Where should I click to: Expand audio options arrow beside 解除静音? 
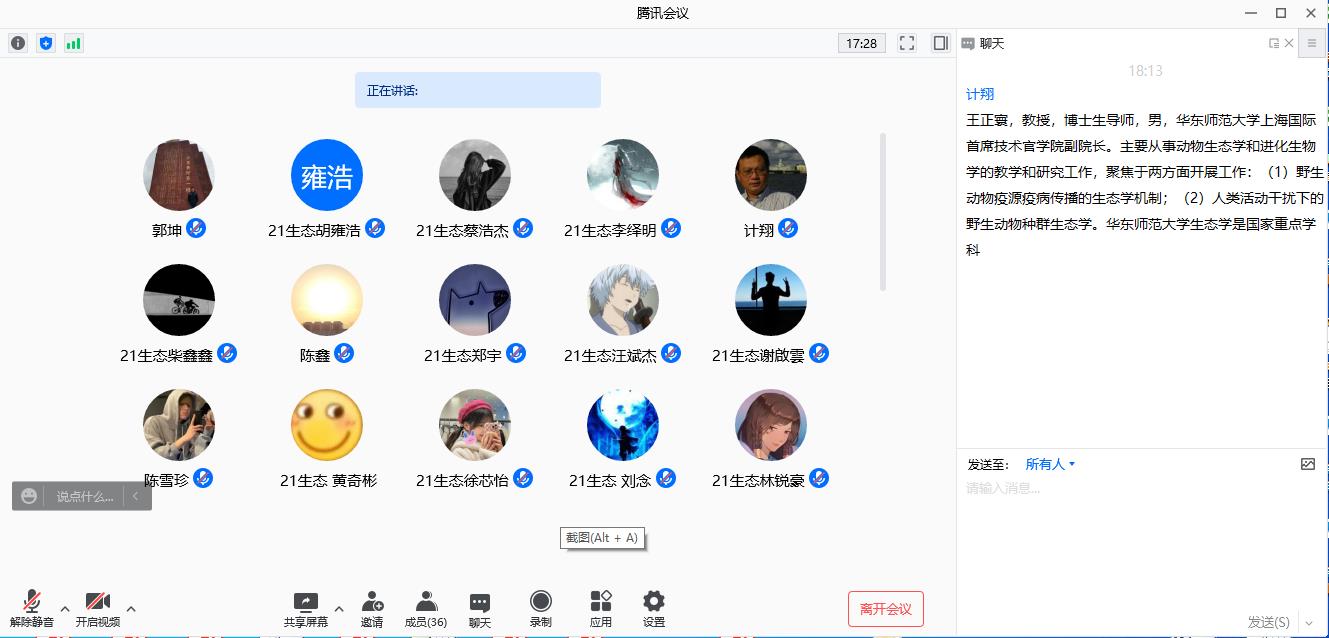(x=65, y=608)
